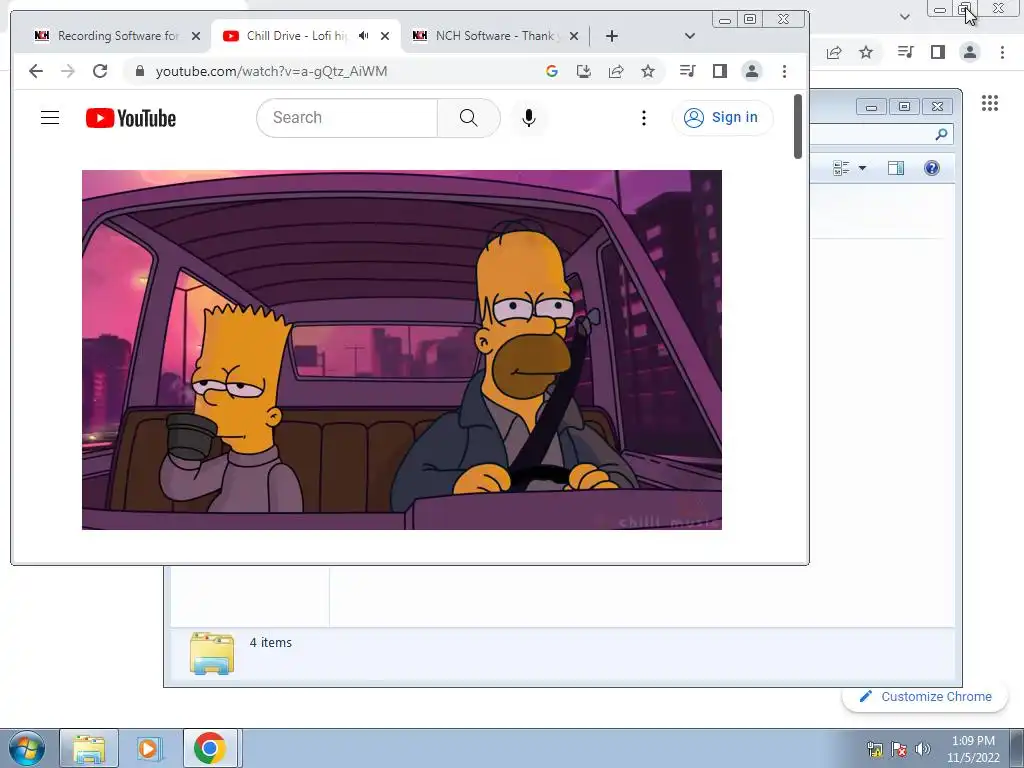Click the folder icon in Explorer details pane

coord(212,652)
